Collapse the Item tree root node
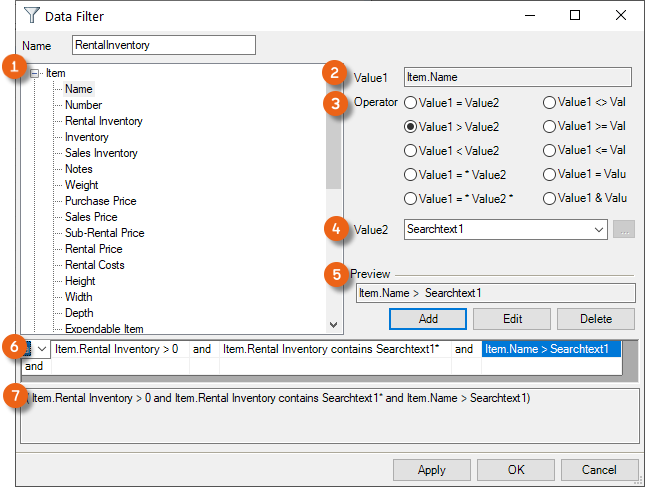The height and width of the screenshot is (487, 645). (x=36, y=73)
